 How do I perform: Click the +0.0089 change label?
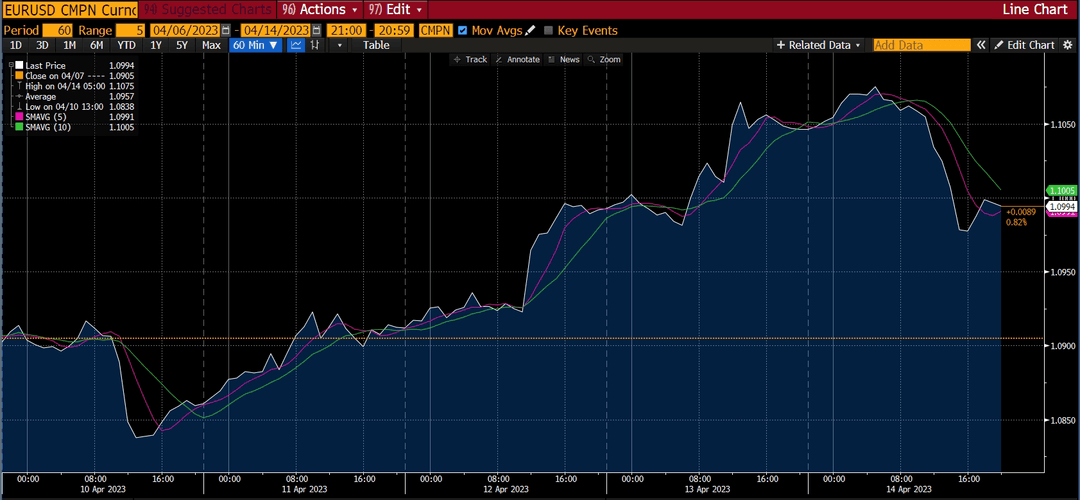pos(1021,212)
